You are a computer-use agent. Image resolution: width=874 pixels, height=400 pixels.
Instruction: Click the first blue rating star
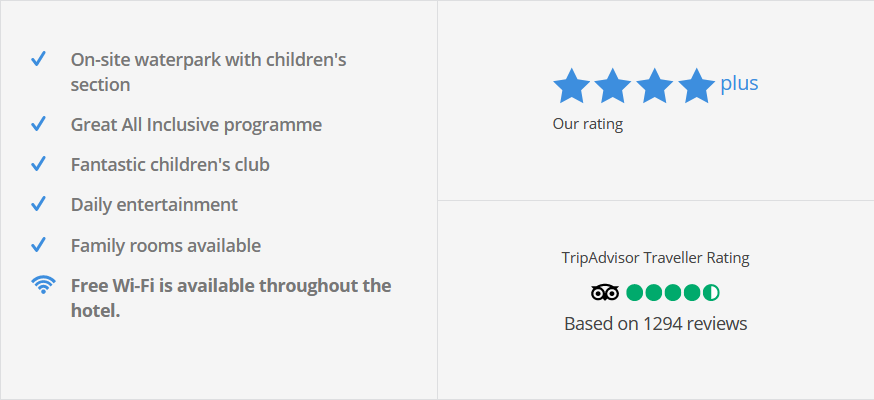tap(572, 87)
